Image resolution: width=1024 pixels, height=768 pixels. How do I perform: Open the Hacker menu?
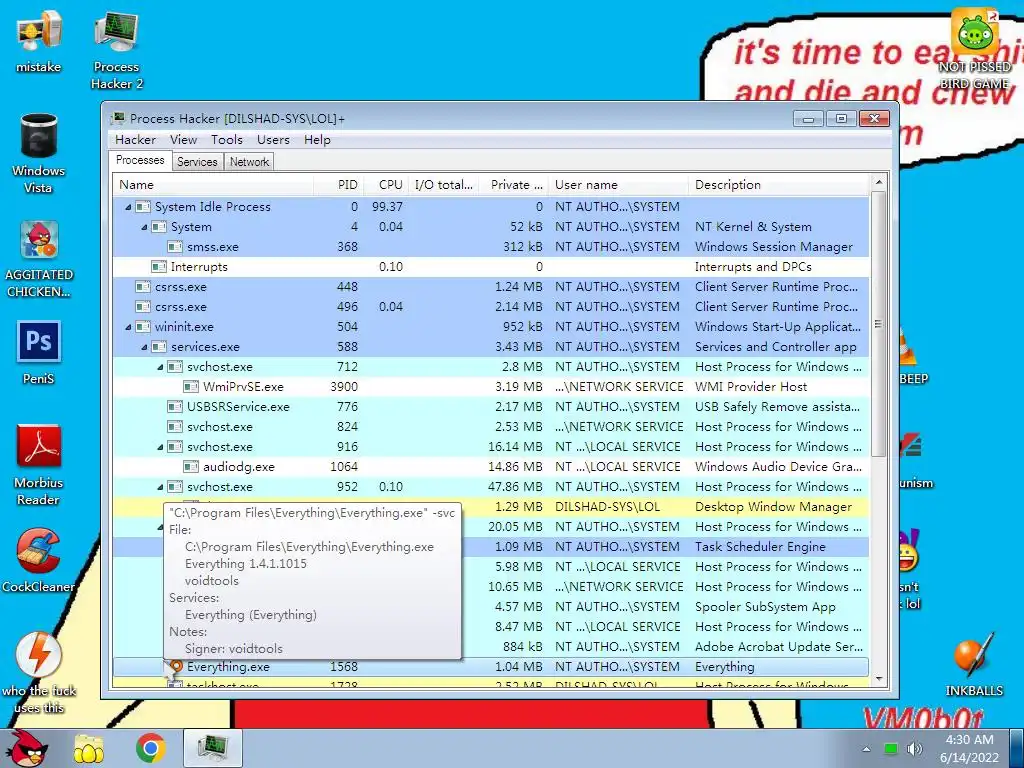click(x=135, y=140)
